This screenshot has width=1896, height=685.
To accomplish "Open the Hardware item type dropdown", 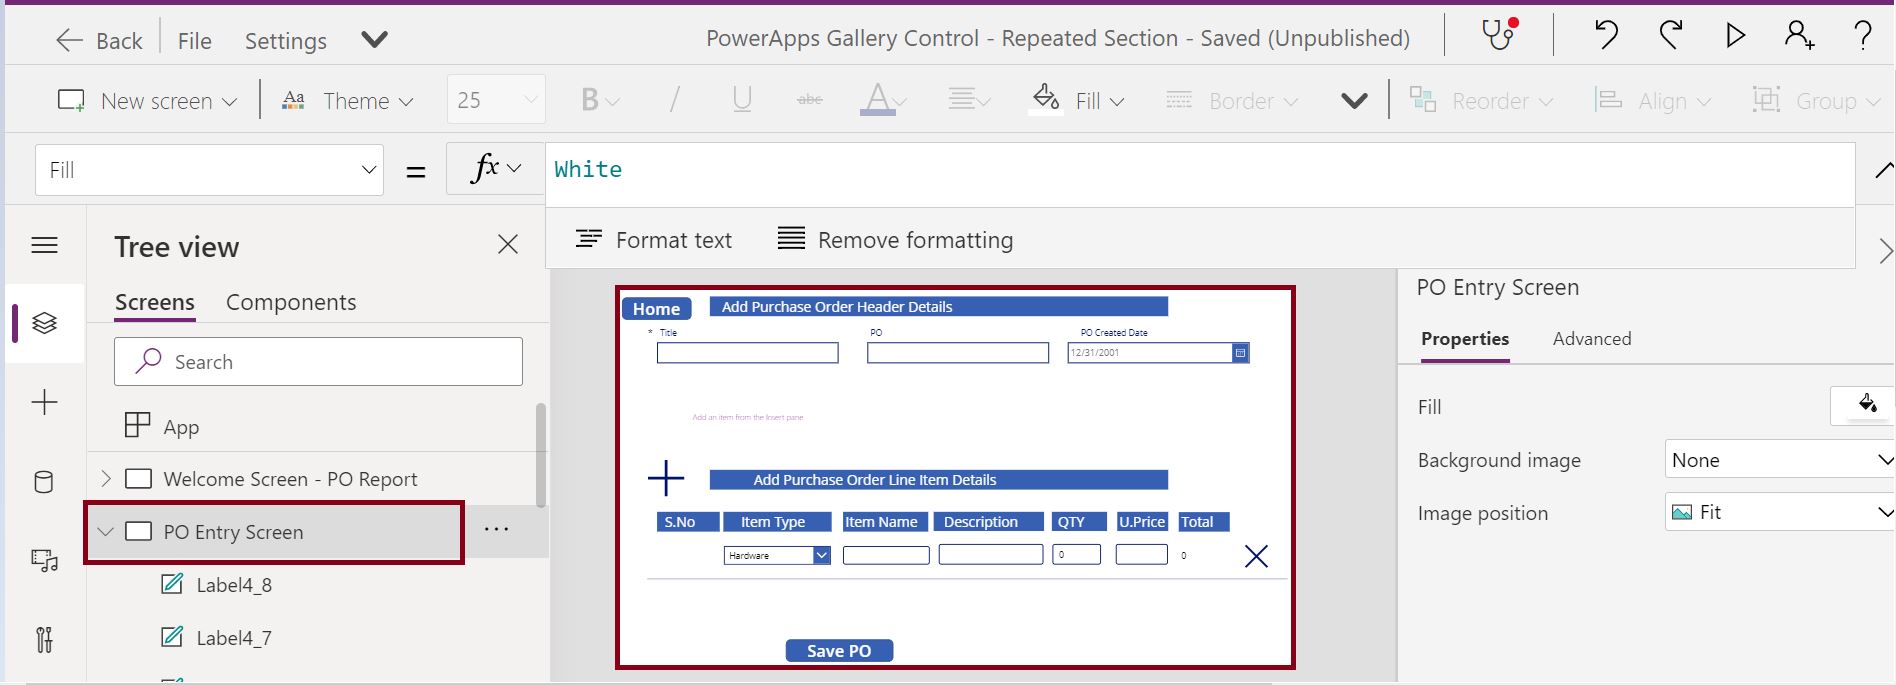I will 777,555.
